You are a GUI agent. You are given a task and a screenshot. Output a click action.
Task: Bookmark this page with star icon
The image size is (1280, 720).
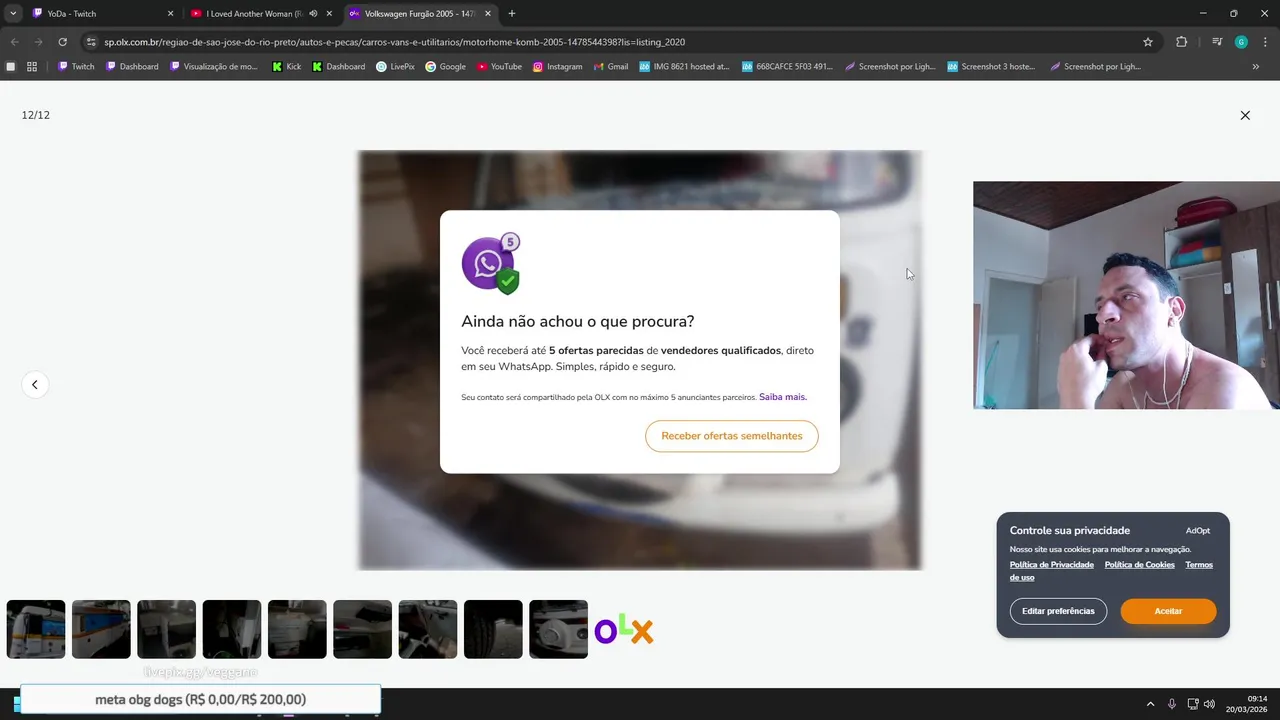tap(1148, 42)
